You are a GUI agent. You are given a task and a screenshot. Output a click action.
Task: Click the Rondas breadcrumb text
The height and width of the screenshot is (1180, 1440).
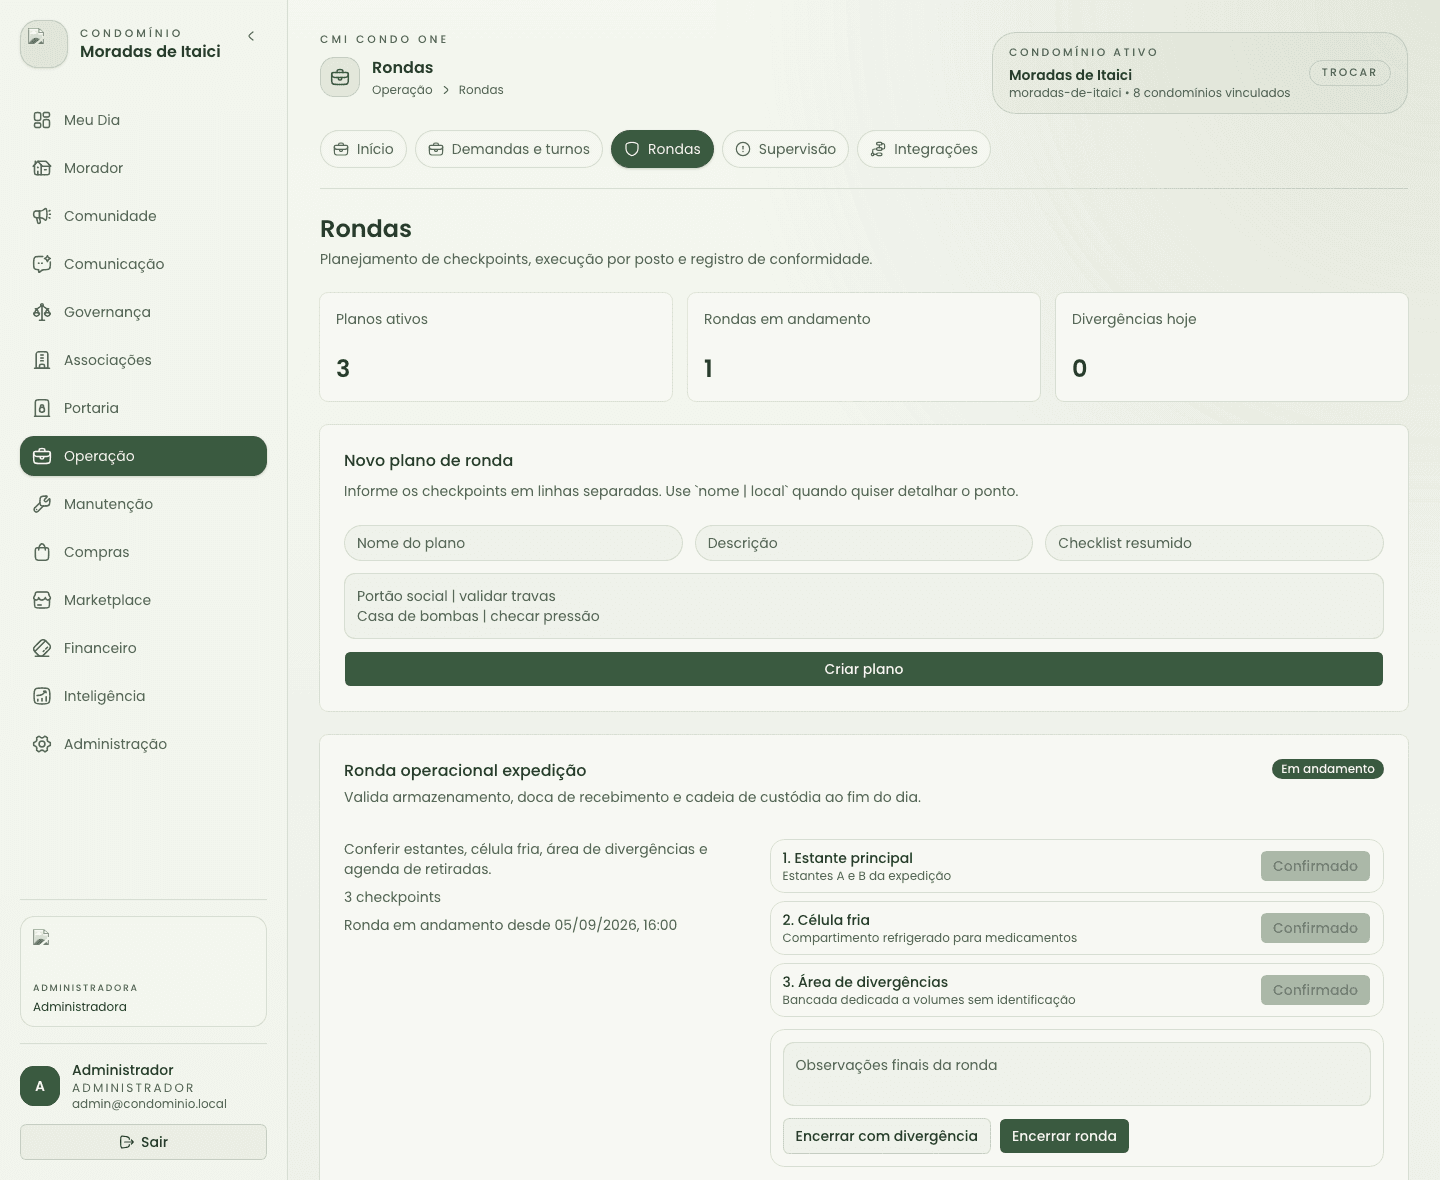pyautogui.click(x=481, y=90)
